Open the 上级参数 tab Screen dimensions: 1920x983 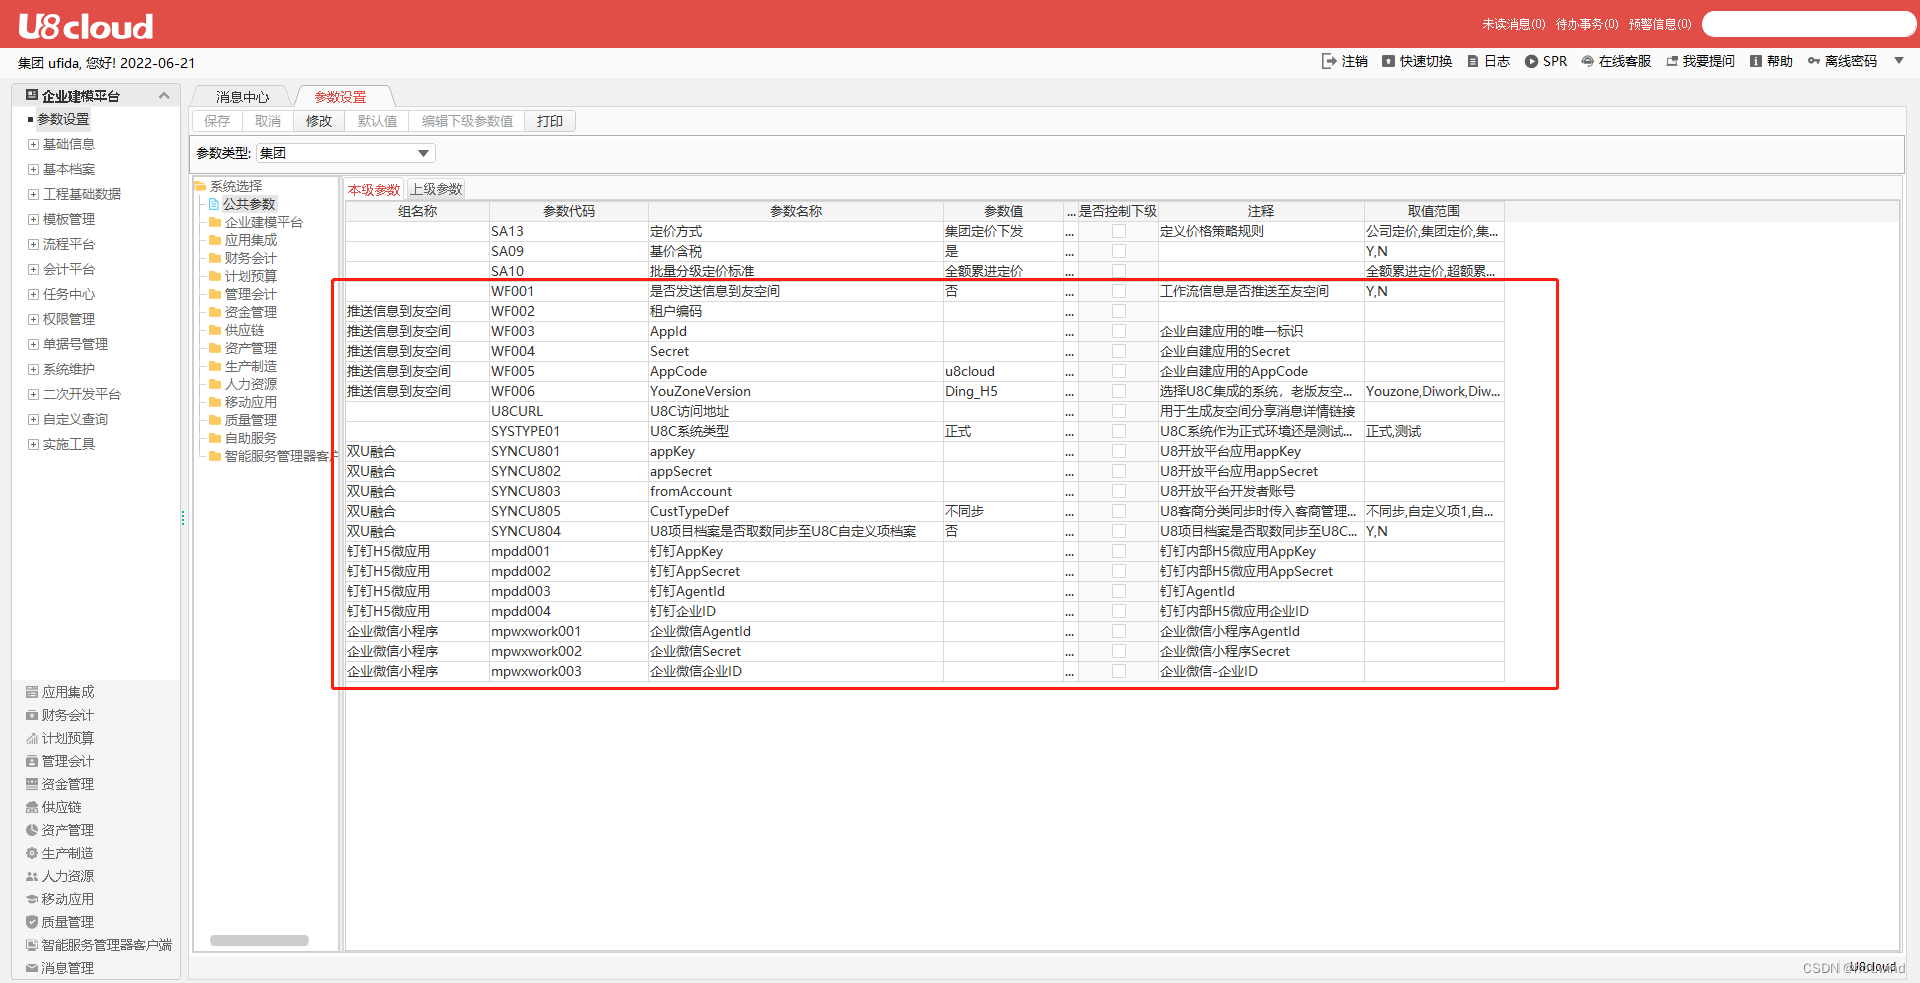coord(435,188)
